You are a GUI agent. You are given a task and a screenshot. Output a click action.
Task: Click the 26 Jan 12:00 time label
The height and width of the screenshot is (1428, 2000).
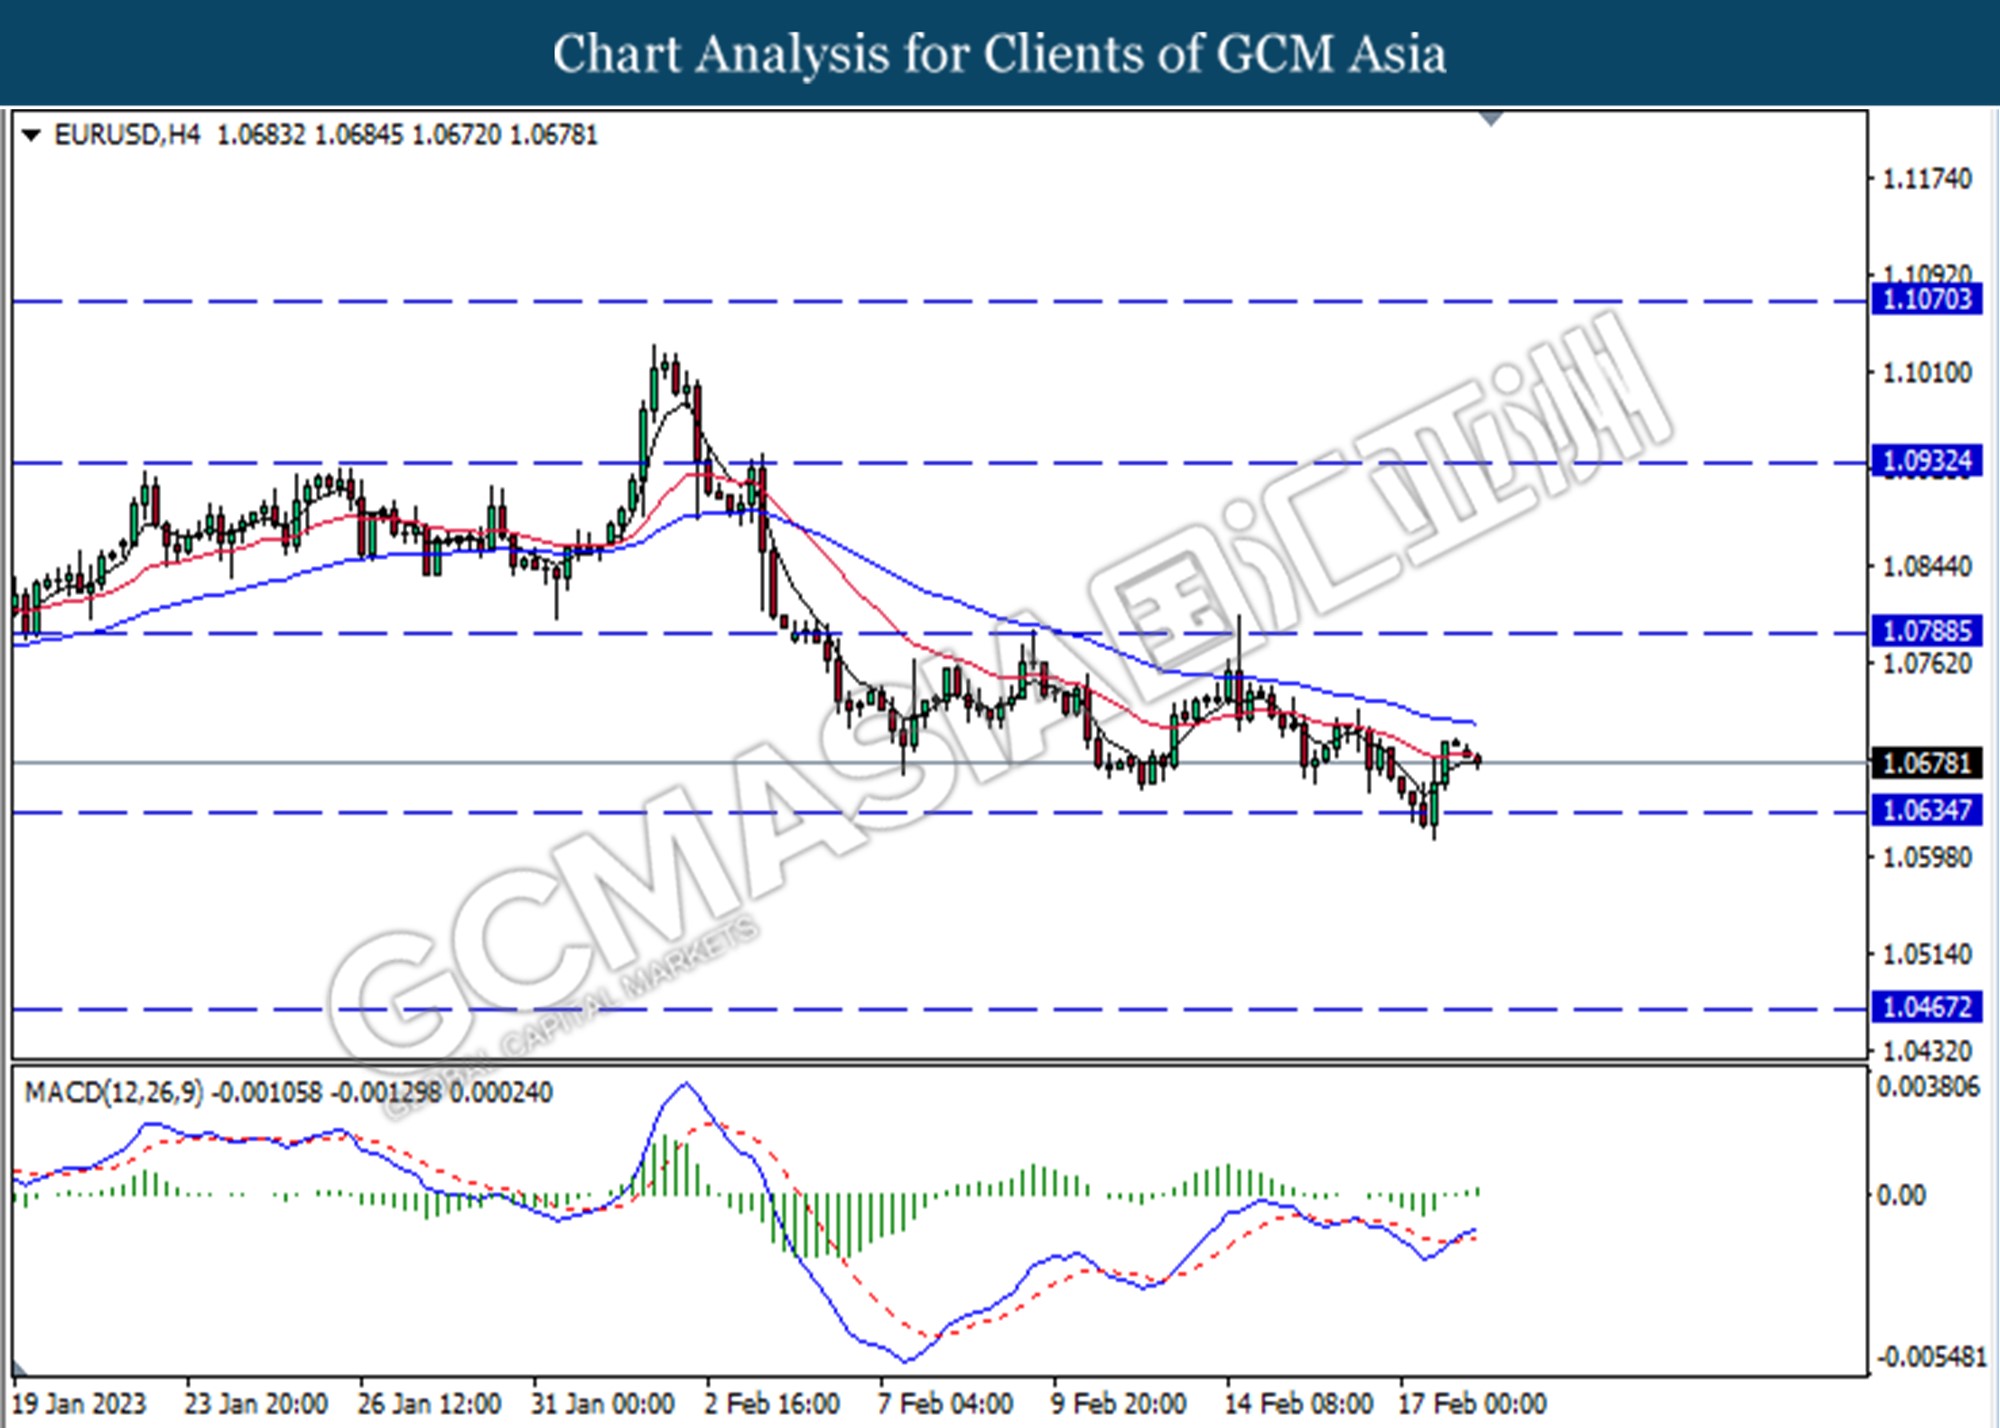point(429,1404)
